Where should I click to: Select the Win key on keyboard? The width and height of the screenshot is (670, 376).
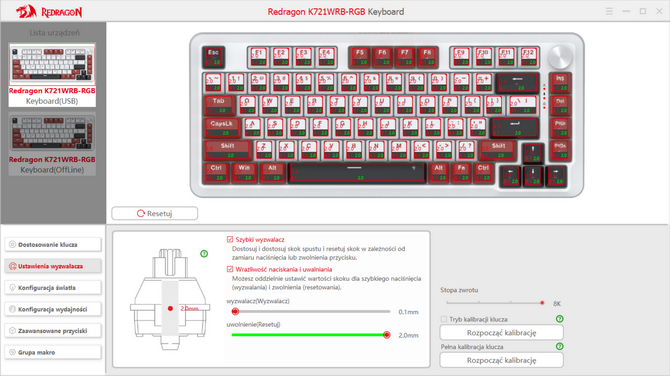pos(244,173)
